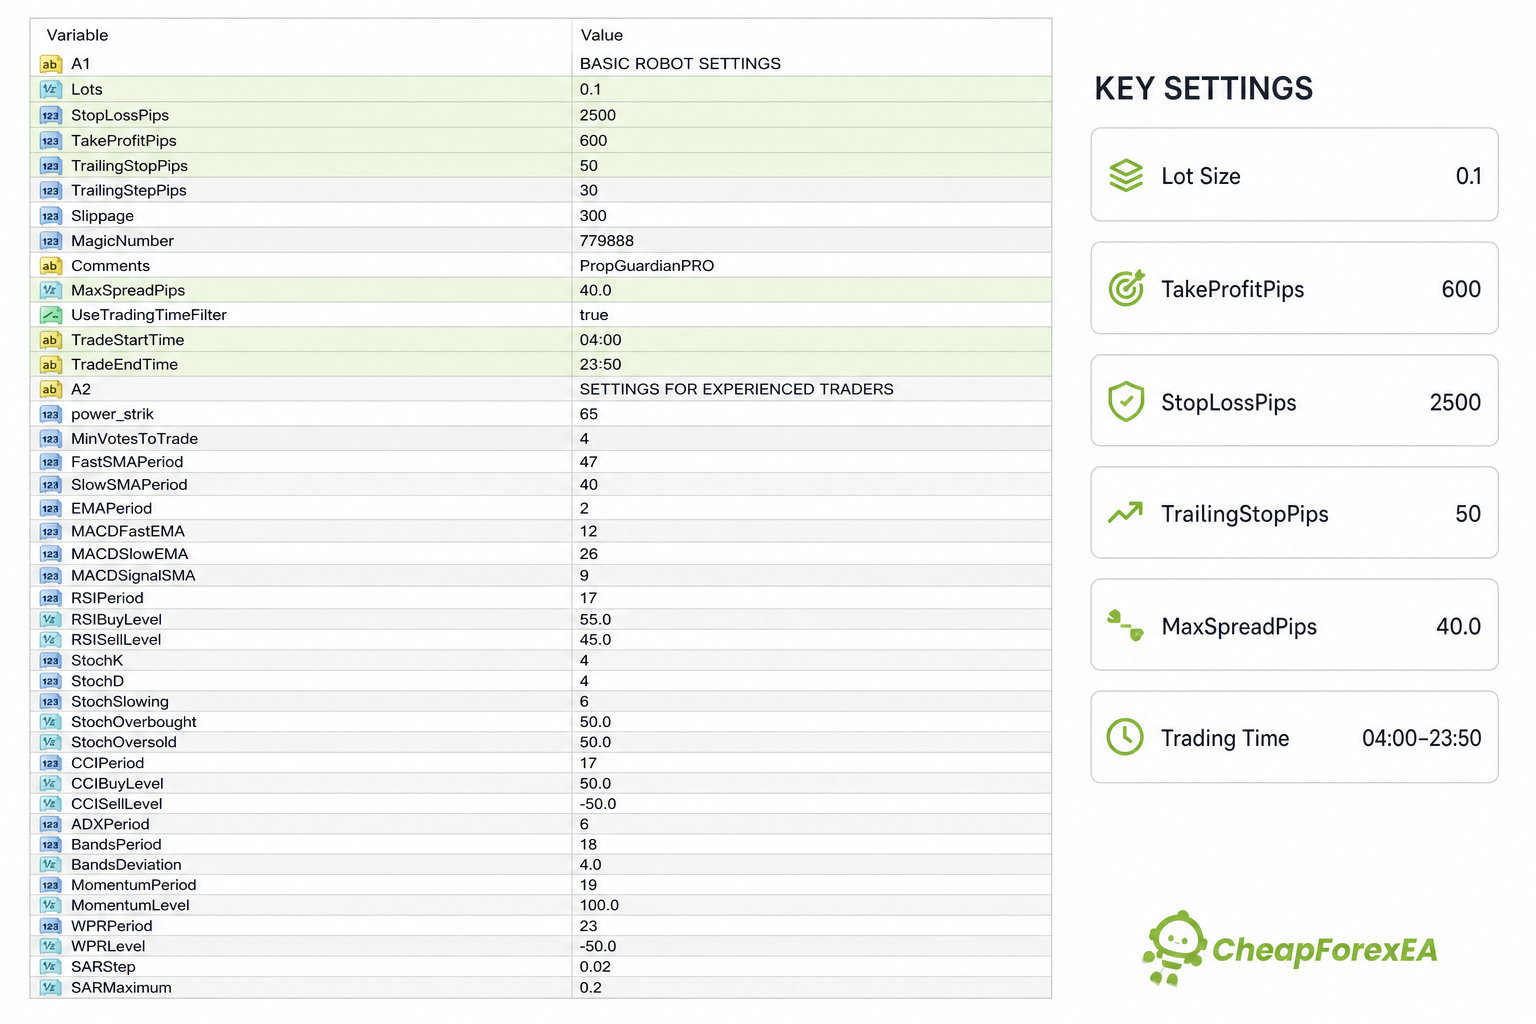Viewport: 1536px width, 1024px height.
Task: Click the Trading Time clock icon
Action: click(x=1125, y=737)
